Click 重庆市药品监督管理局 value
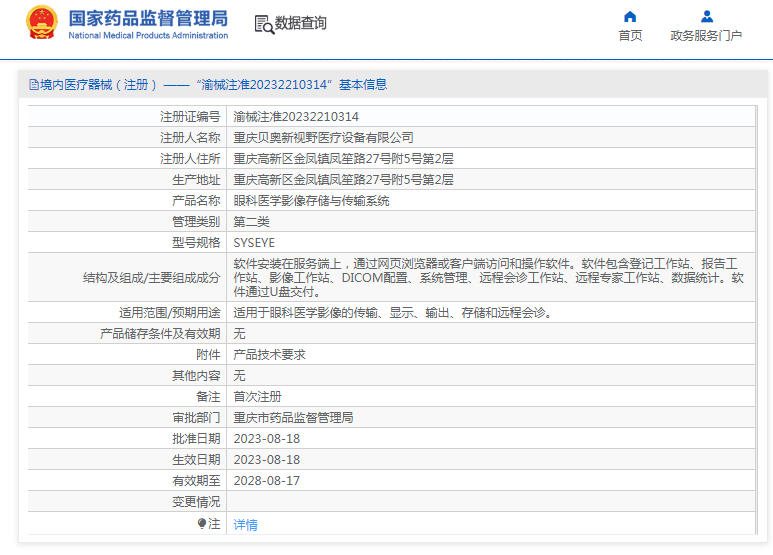The width and height of the screenshot is (773, 555). tap(293, 418)
